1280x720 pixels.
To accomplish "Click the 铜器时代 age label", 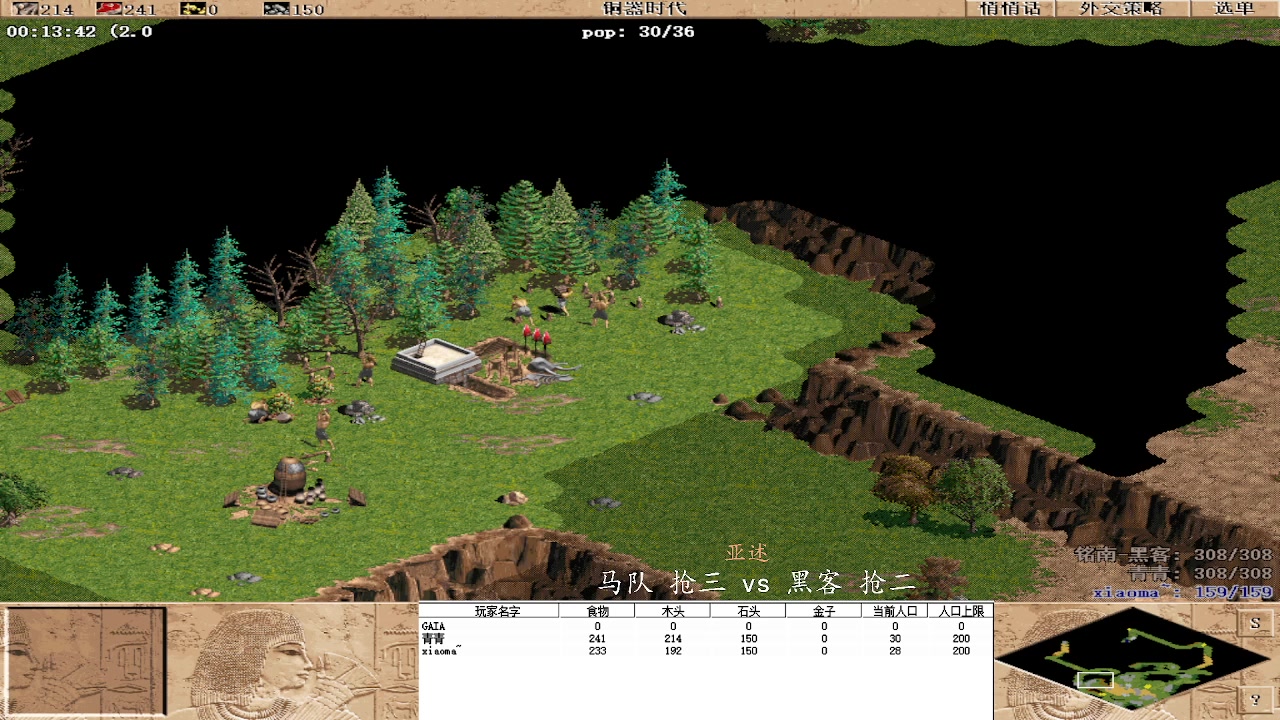I will (x=645, y=8).
